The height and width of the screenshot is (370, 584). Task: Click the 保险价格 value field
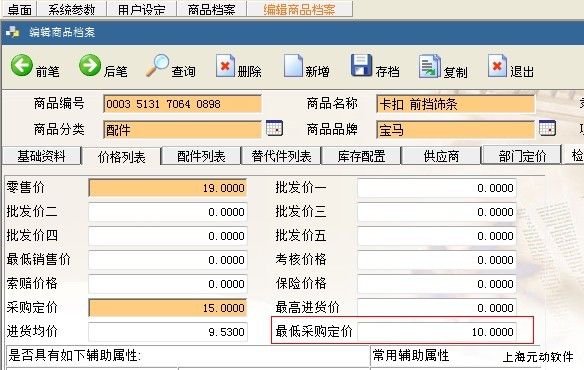click(x=437, y=284)
